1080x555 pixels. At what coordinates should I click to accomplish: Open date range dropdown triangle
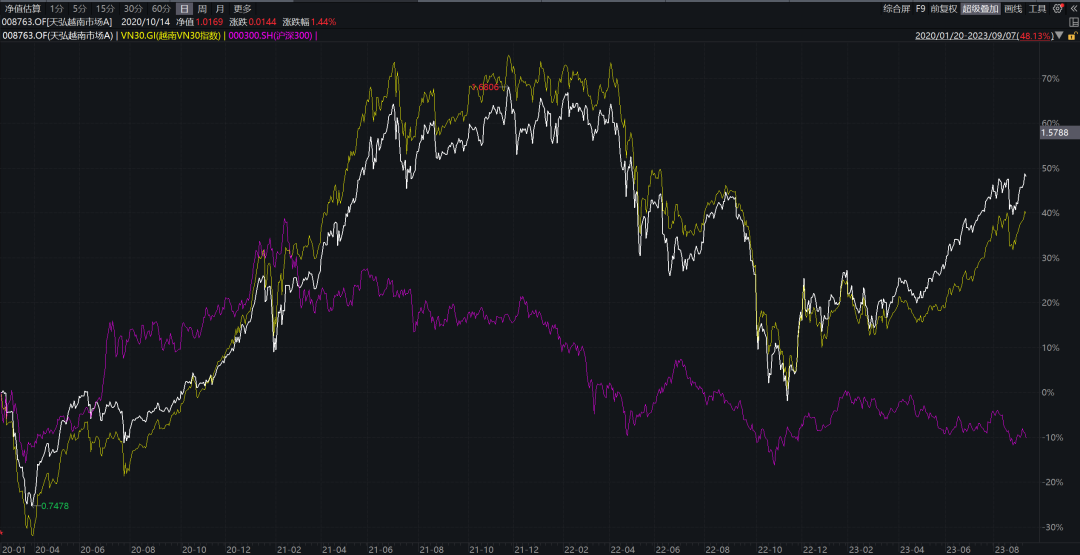click(x=1059, y=35)
